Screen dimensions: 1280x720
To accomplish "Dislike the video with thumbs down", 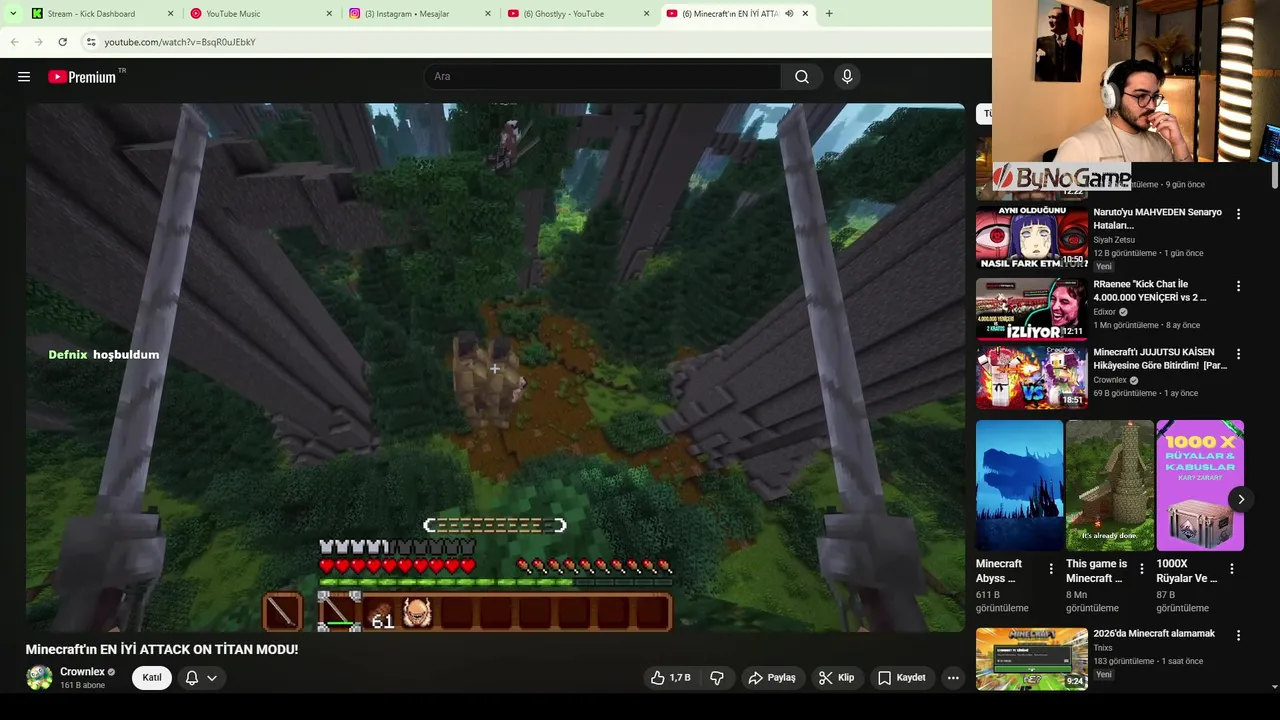I will (x=717, y=678).
